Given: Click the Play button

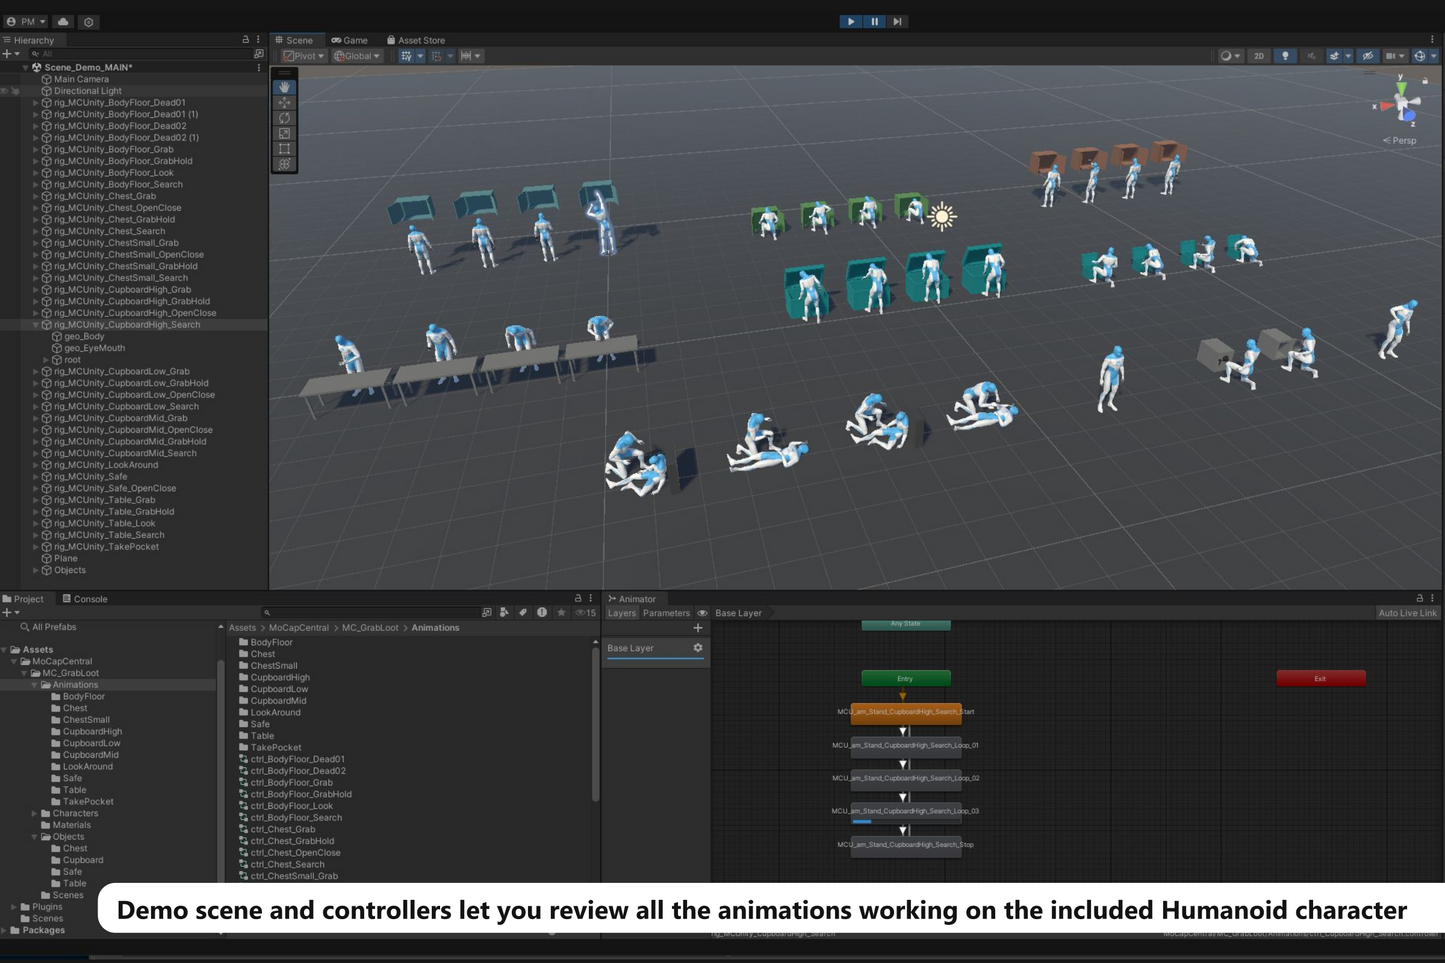Looking at the screenshot, I should click(850, 21).
